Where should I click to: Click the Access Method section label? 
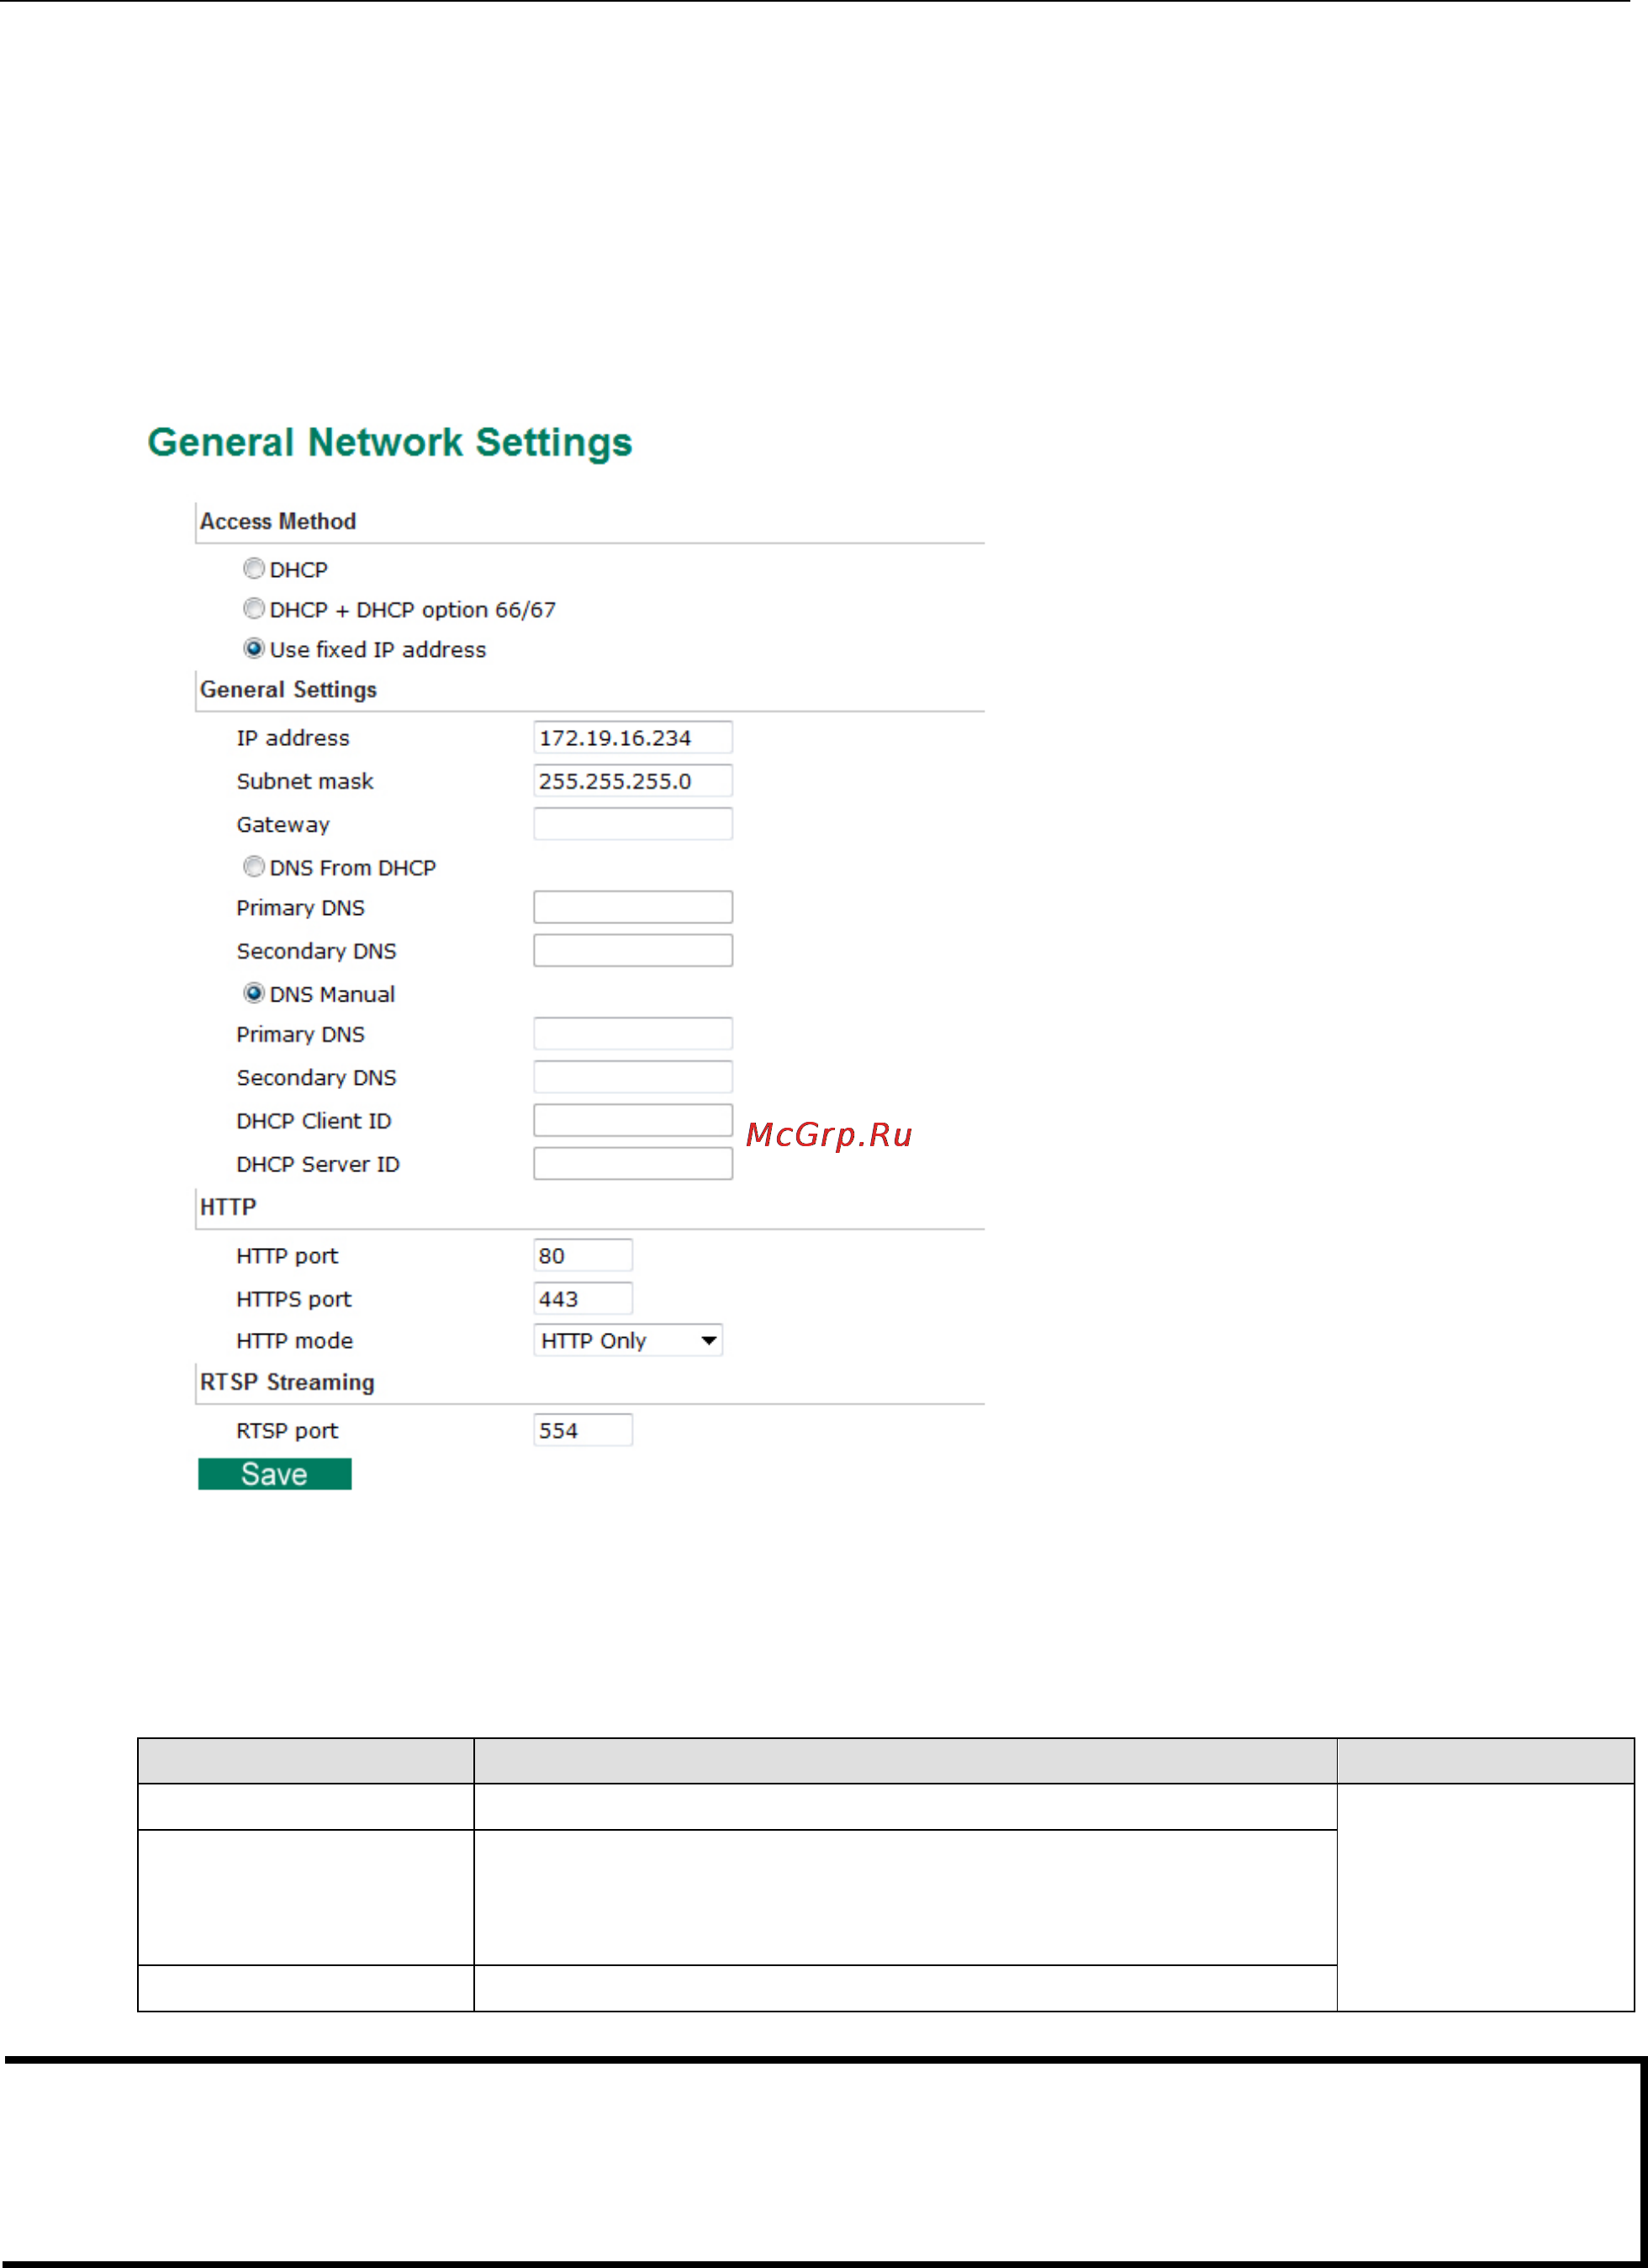click(278, 521)
